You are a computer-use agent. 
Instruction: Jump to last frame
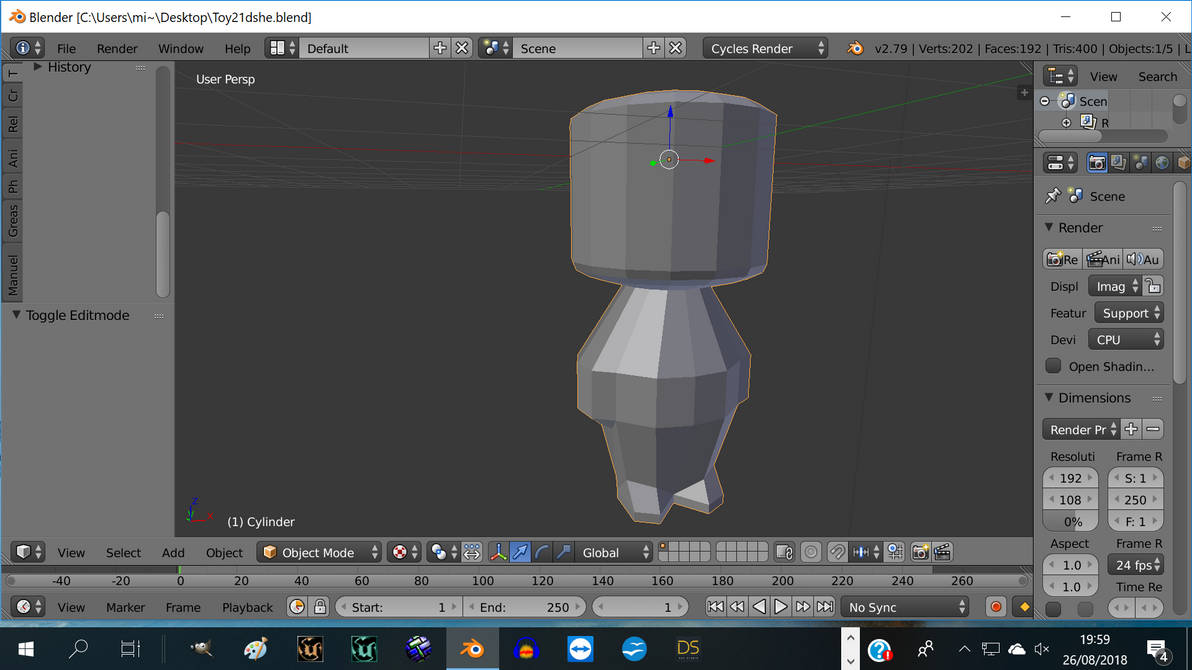coord(825,607)
